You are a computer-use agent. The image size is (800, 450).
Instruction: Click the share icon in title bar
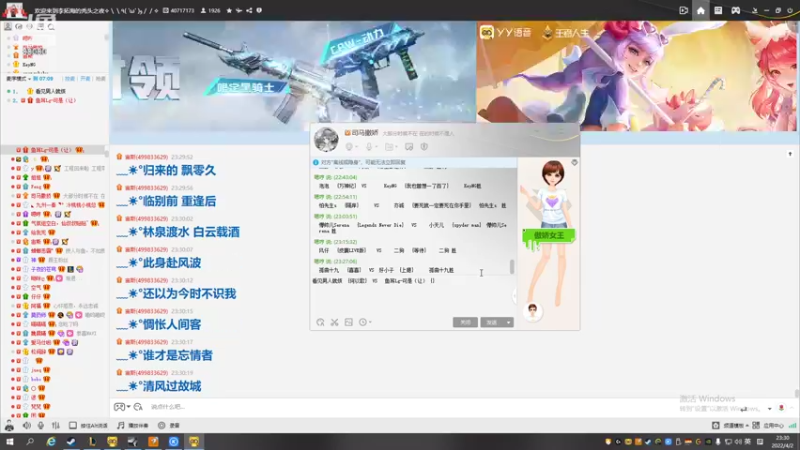pos(249,10)
